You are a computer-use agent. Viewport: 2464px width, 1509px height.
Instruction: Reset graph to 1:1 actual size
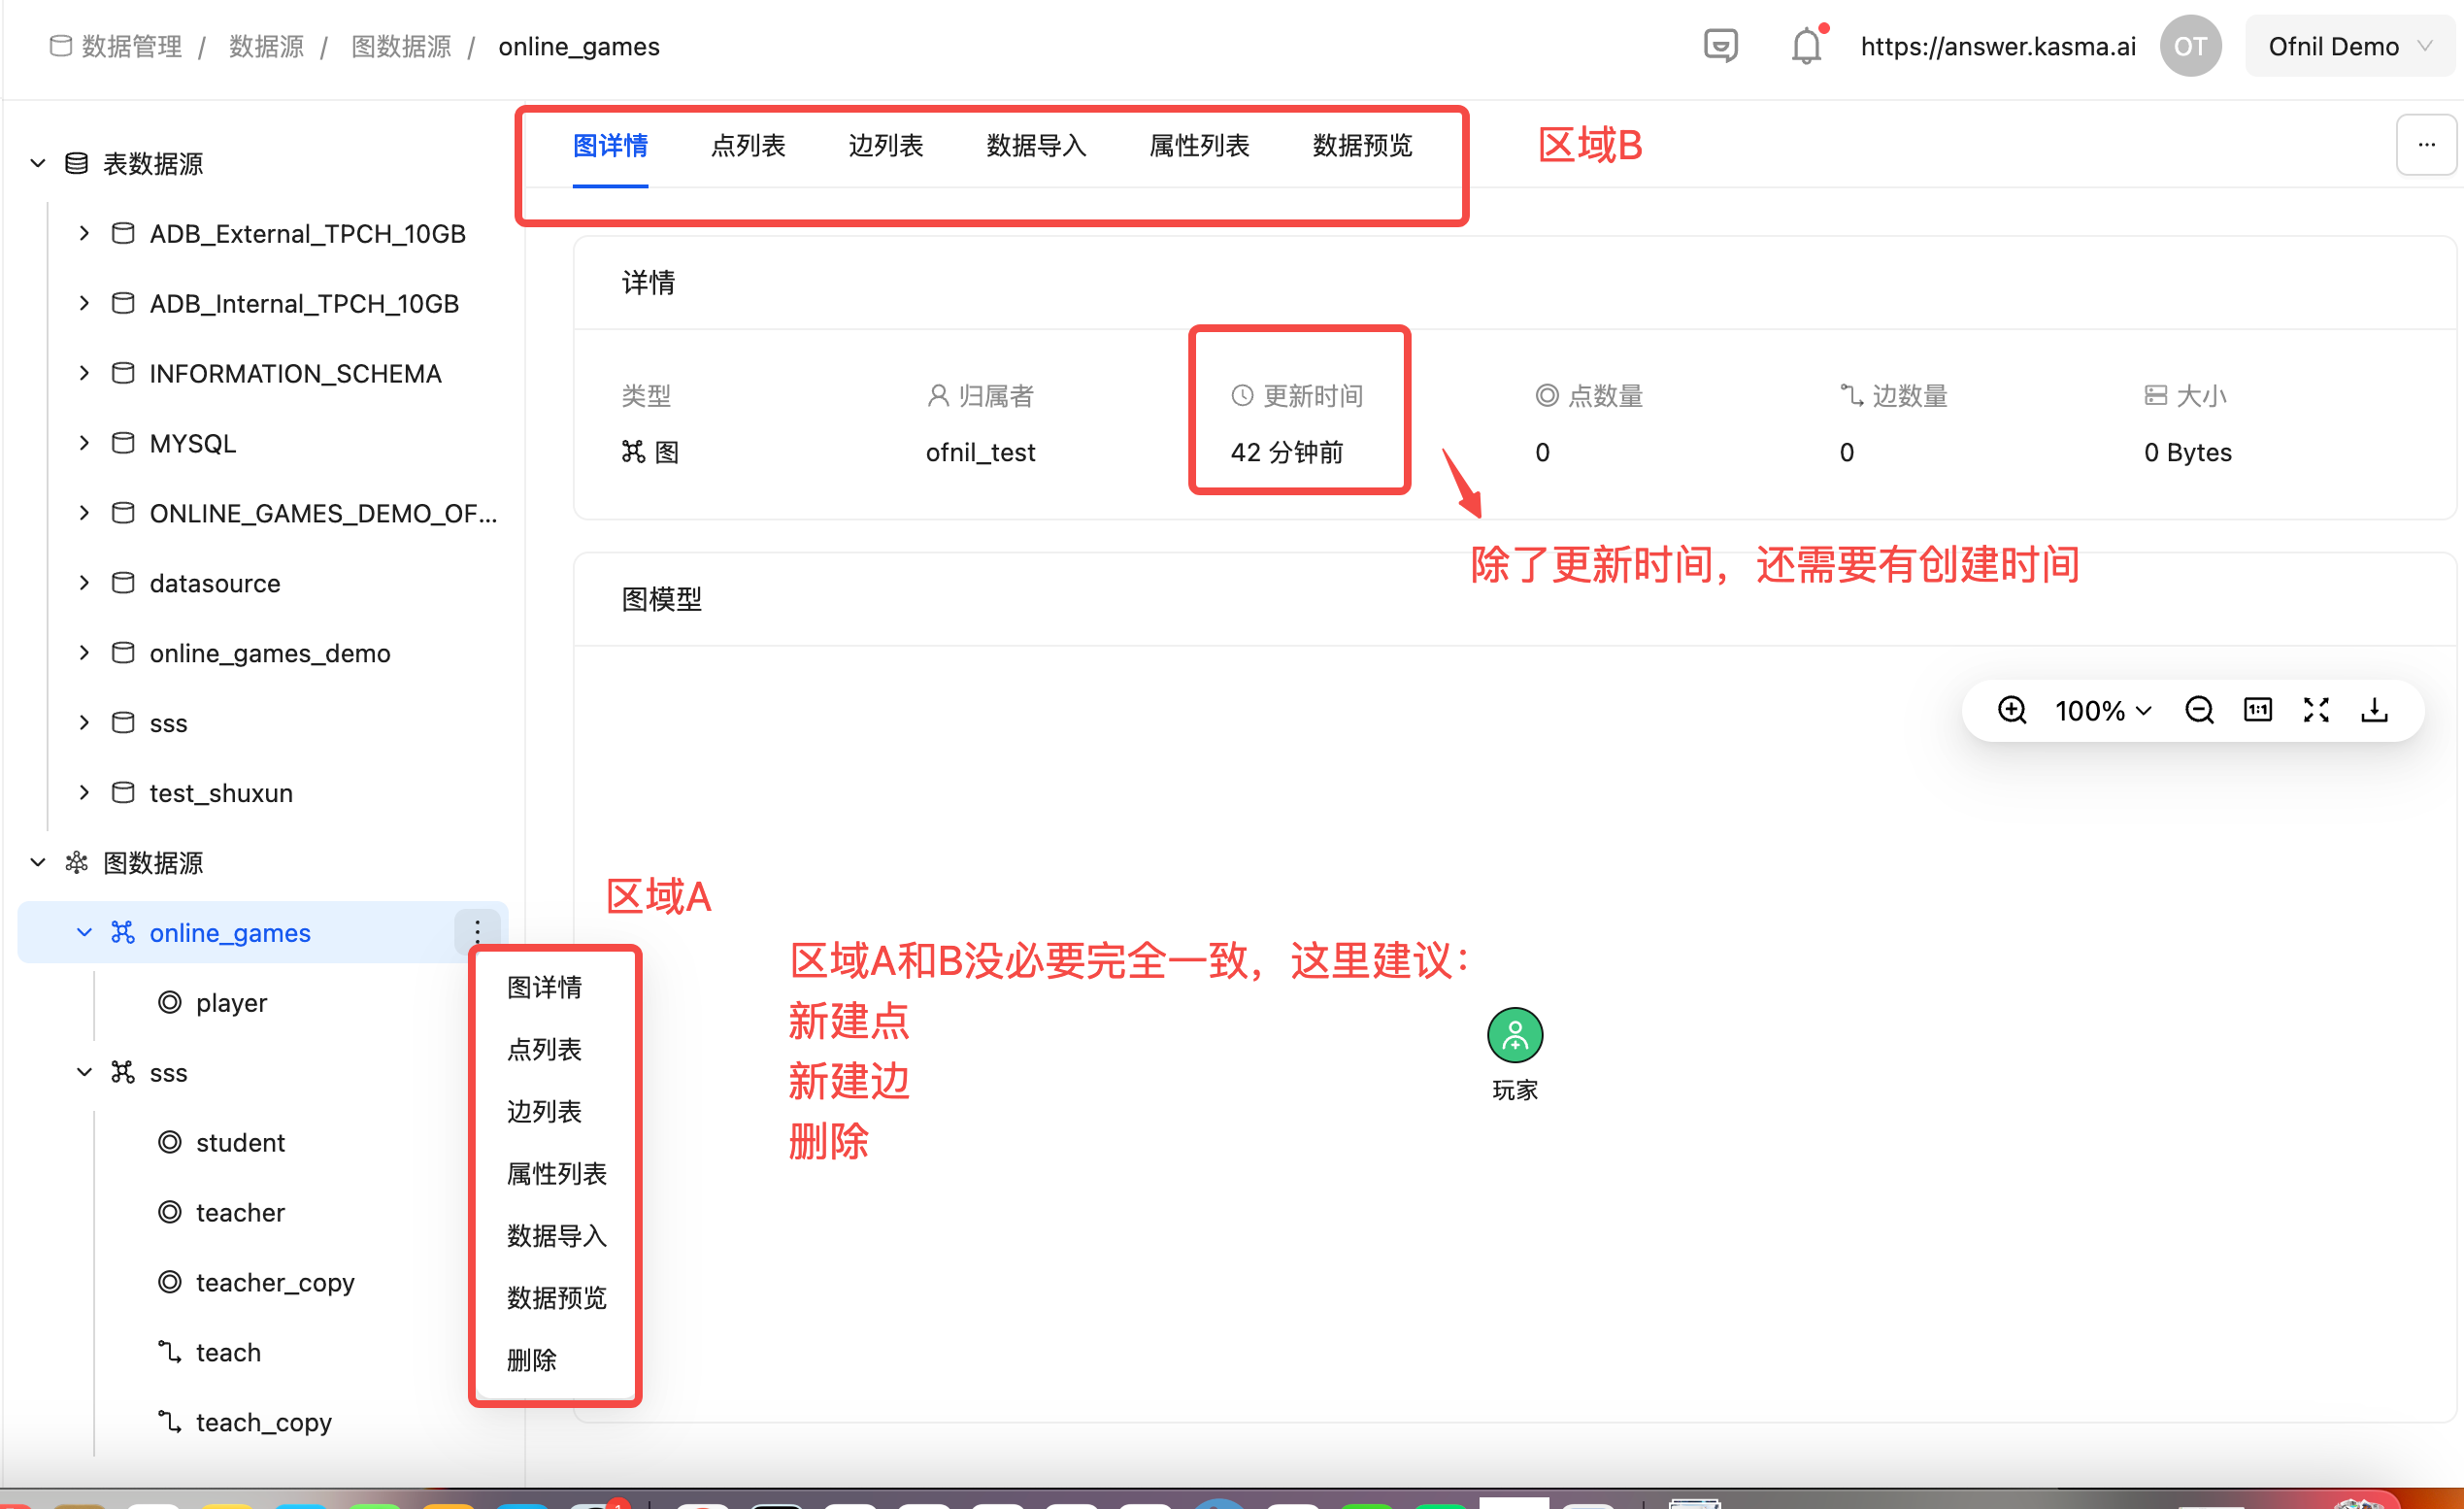tap(2258, 710)
